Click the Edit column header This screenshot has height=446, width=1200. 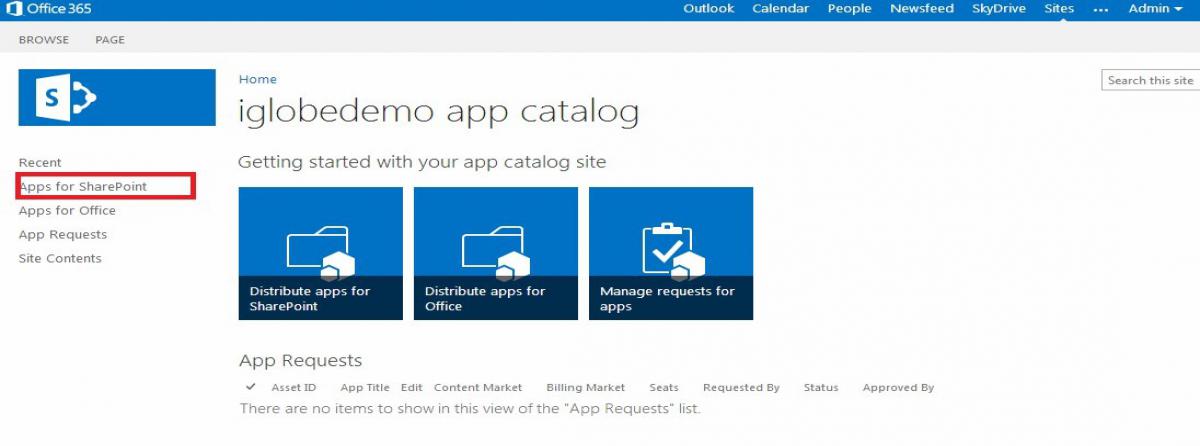(x=412, y=387)
